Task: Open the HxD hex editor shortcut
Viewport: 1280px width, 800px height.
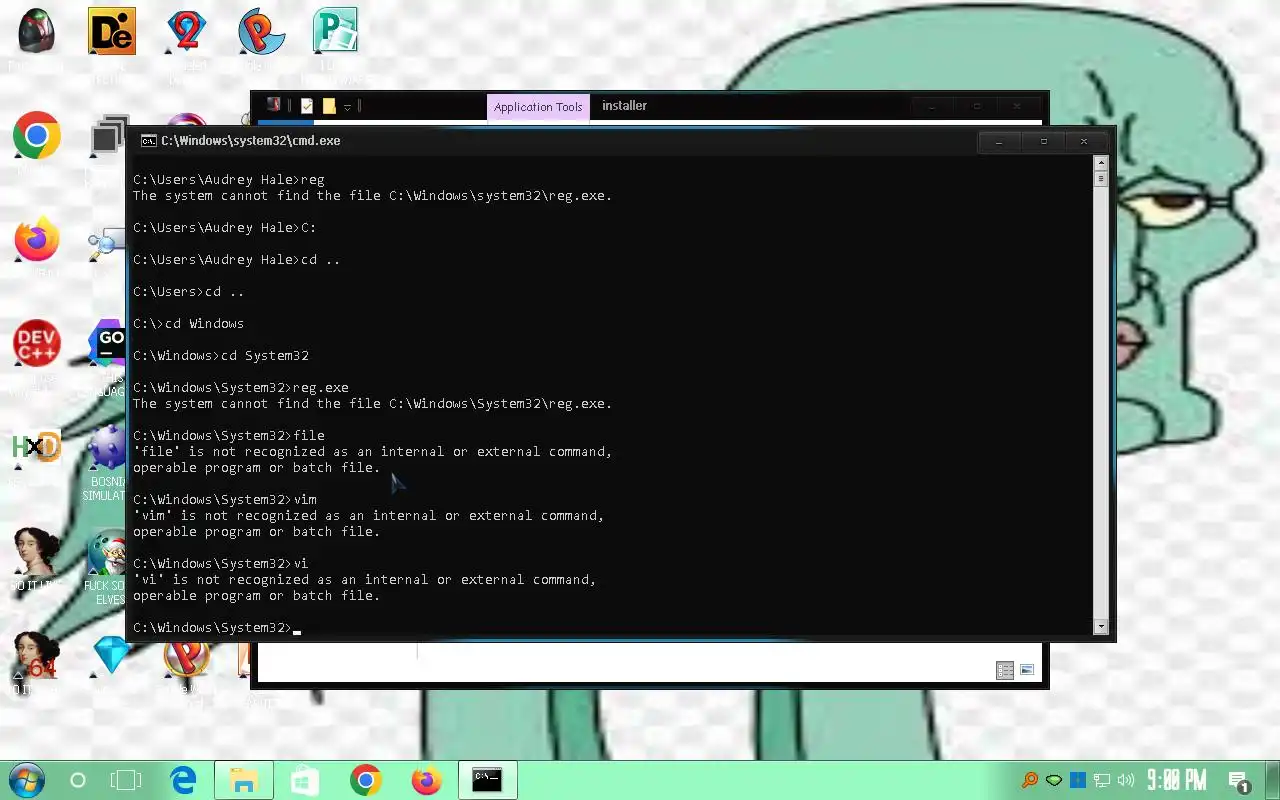Action: coord(37,447)
